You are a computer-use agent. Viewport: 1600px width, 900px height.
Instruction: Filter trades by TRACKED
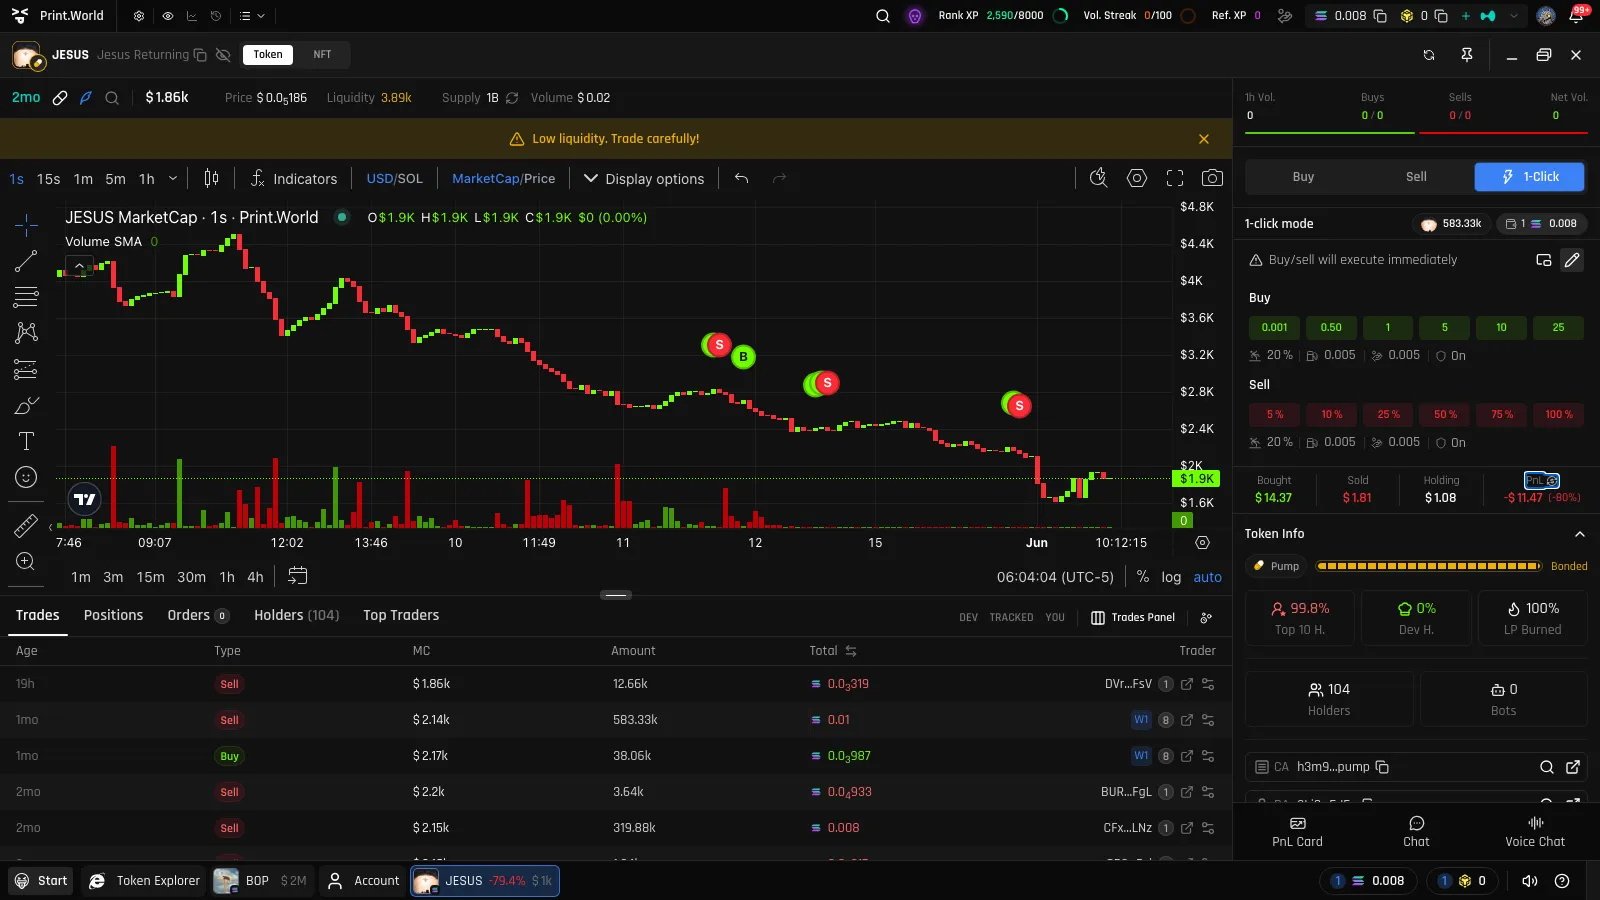point(1011,618)
